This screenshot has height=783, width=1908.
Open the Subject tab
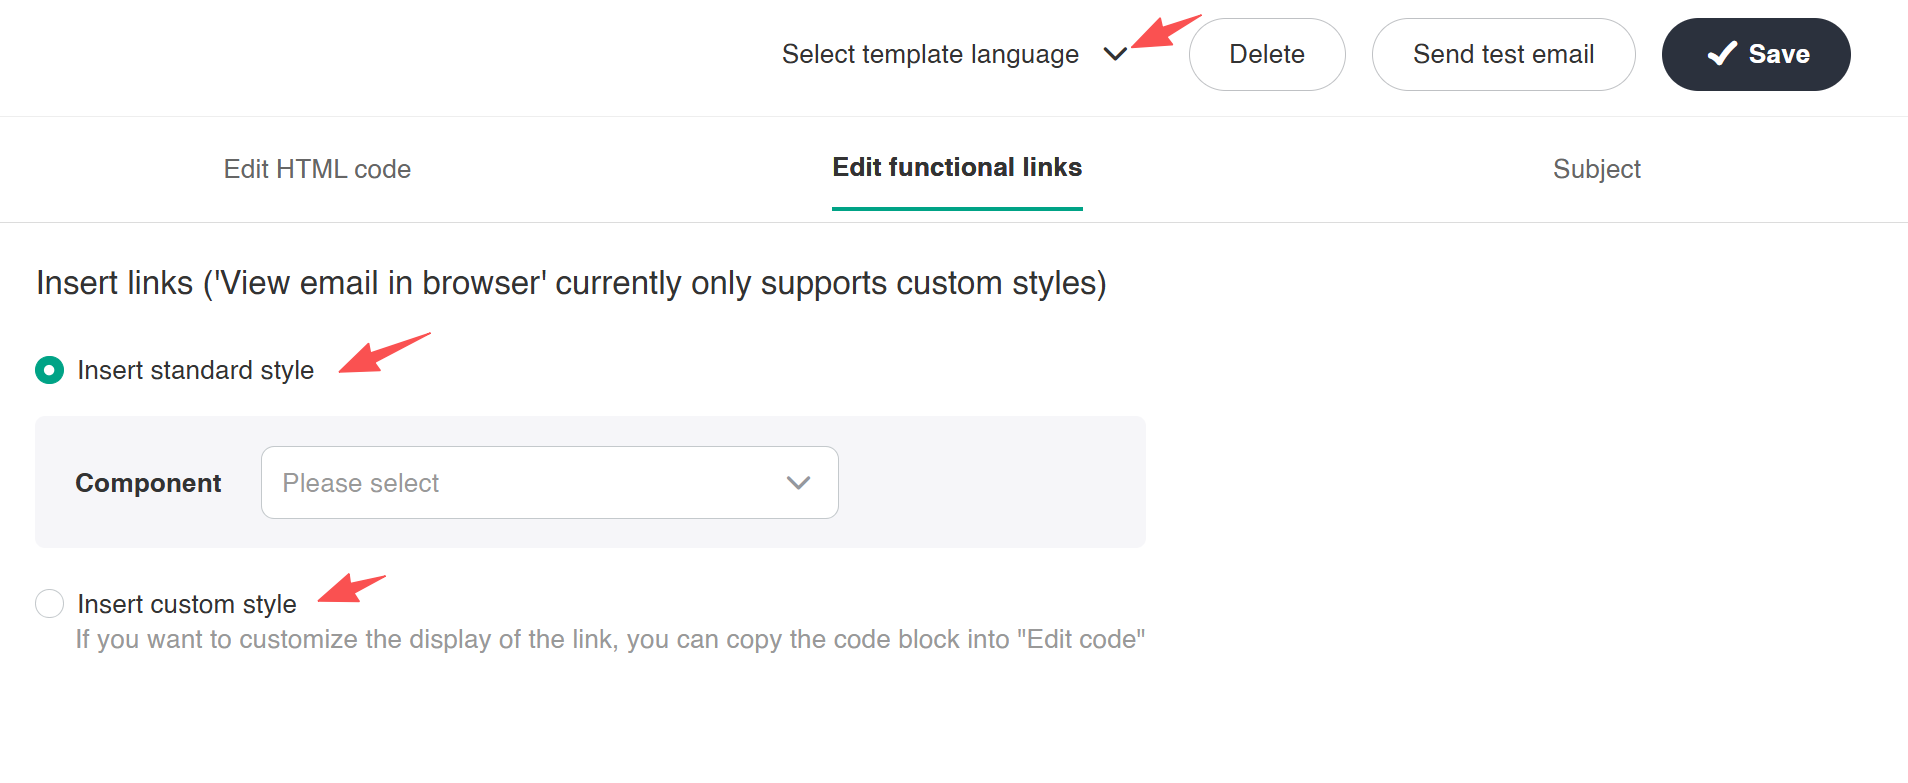(x=1596, y=169)
